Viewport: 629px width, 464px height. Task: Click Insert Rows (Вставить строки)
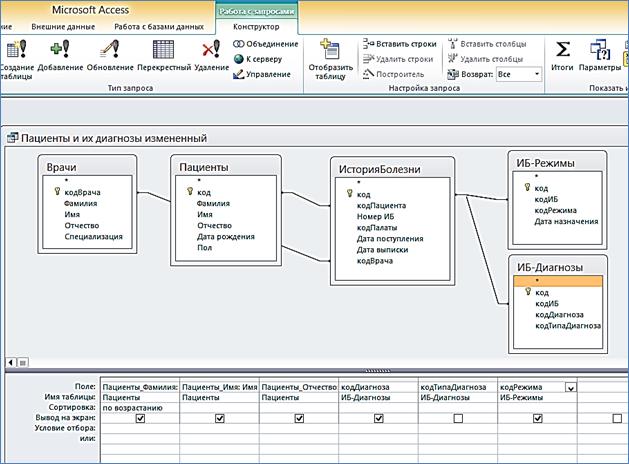point(400,44)
